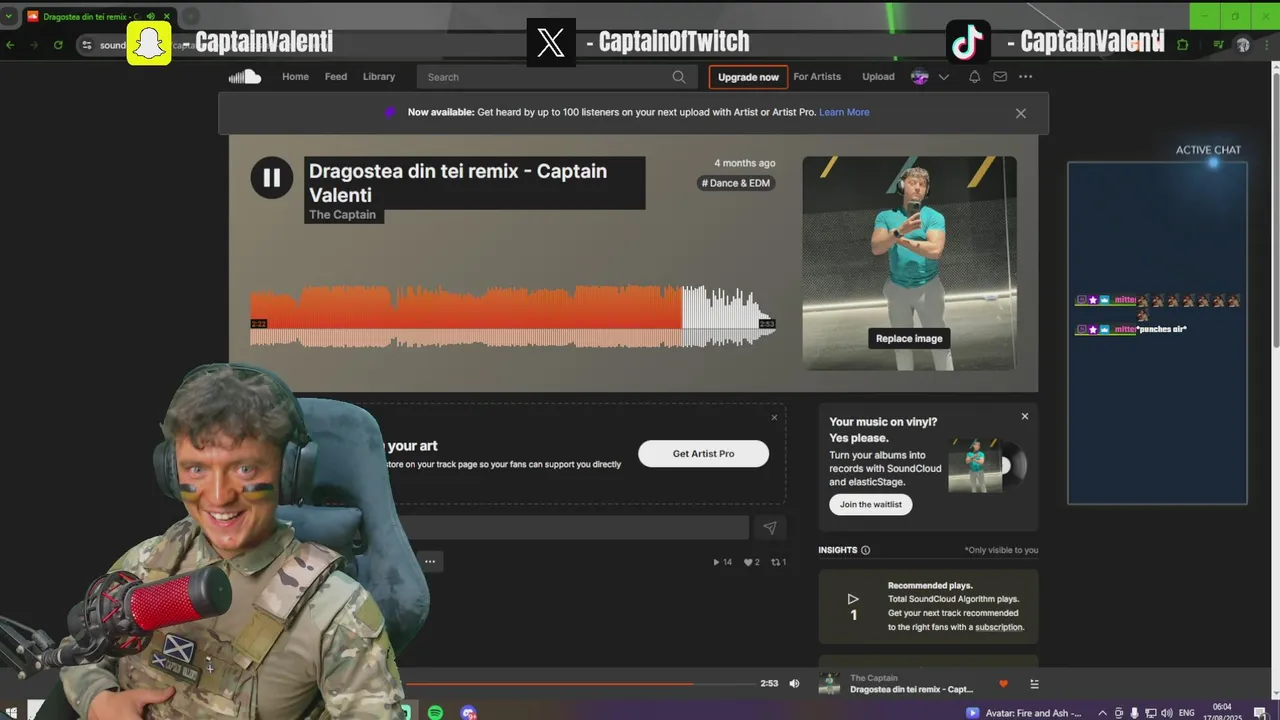
Task: Open the Upload page
Action: [878, 77]
